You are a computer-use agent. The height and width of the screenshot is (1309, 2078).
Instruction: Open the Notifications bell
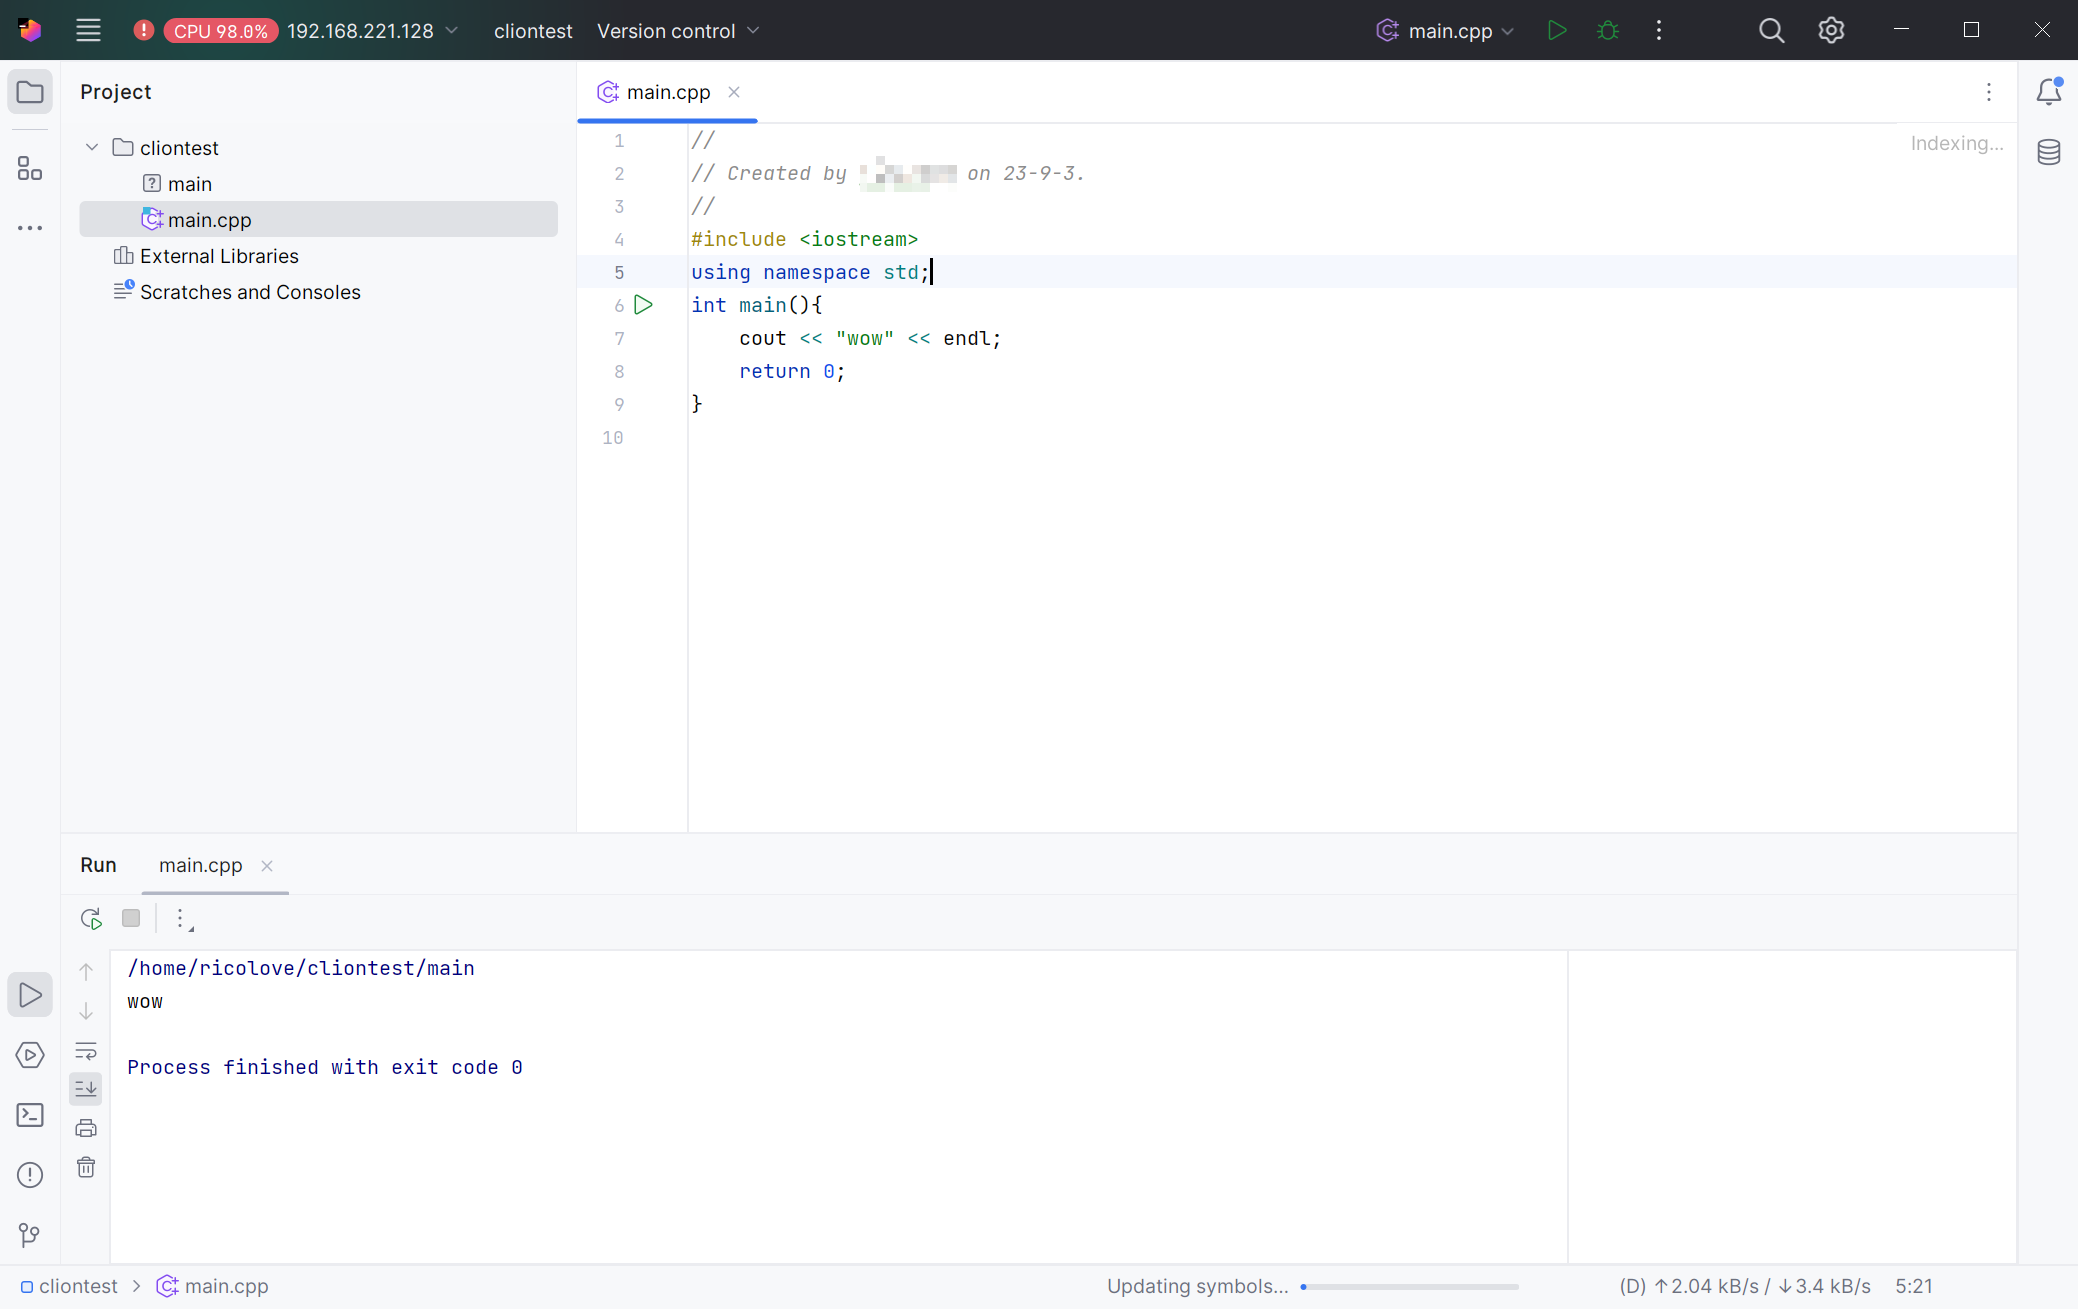click(2048, 92)
